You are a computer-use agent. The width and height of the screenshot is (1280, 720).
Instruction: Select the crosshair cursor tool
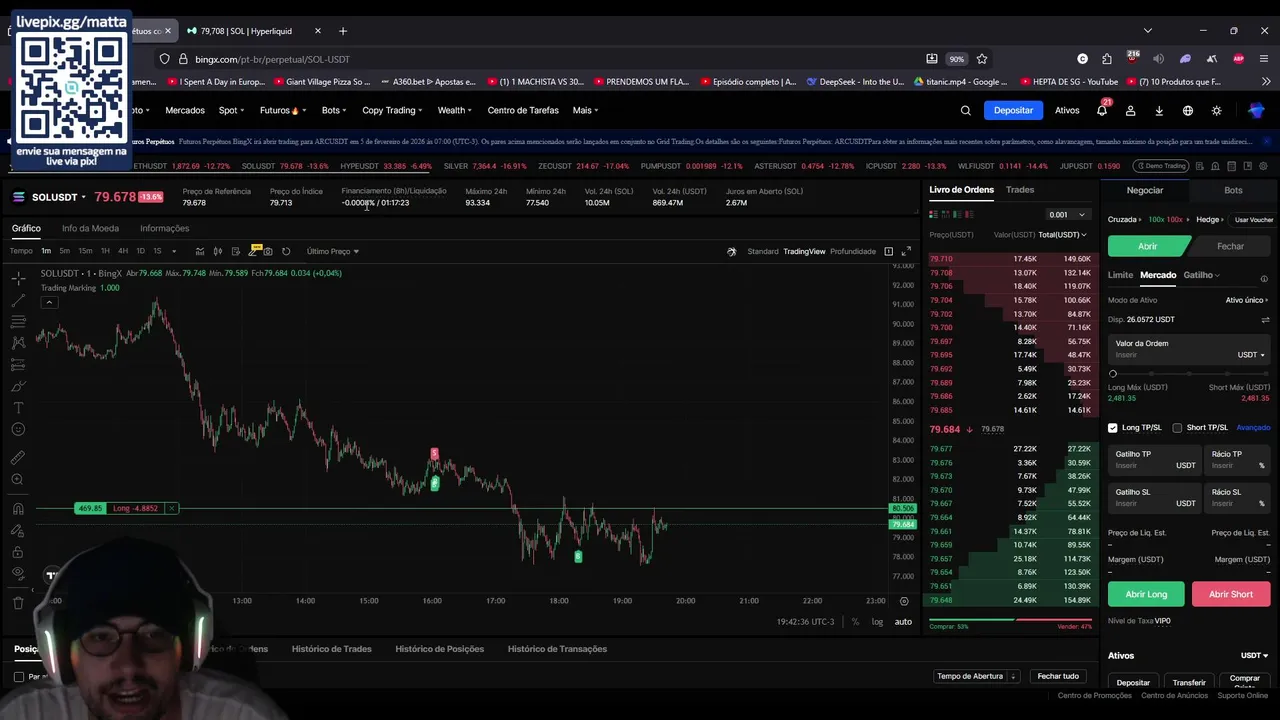(x=18, y=279)
